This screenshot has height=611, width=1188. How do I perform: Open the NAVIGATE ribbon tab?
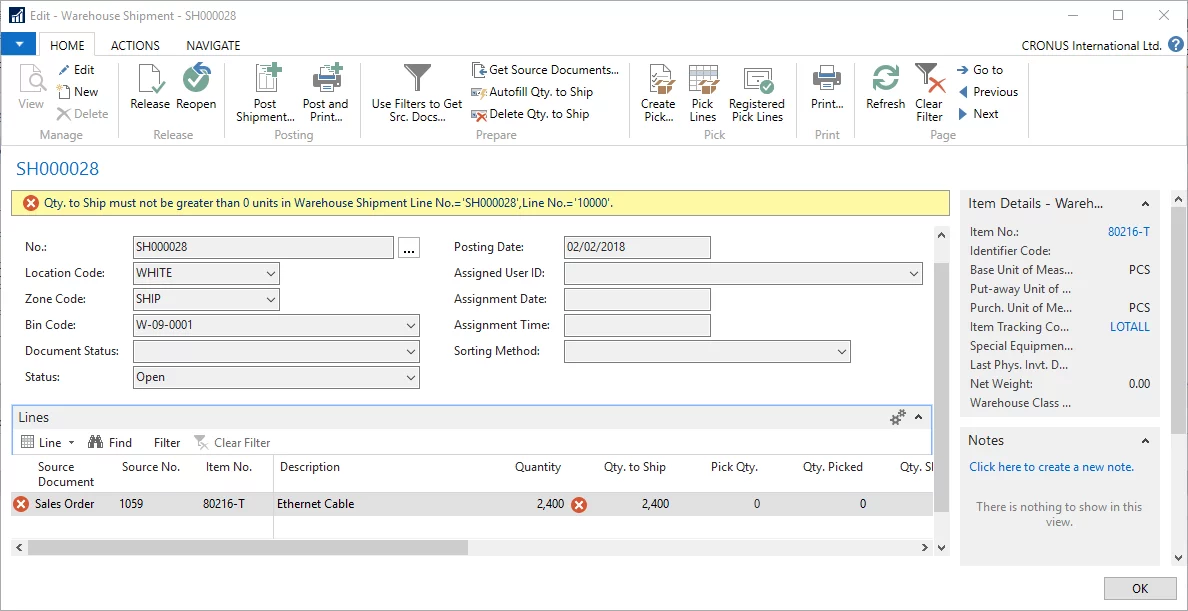point(213,45)
